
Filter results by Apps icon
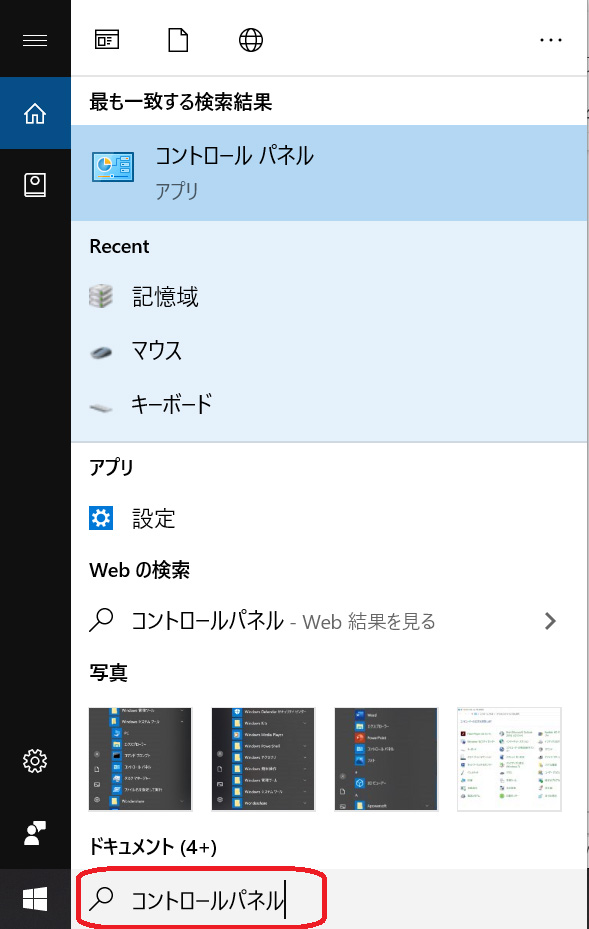click(107, 40)
